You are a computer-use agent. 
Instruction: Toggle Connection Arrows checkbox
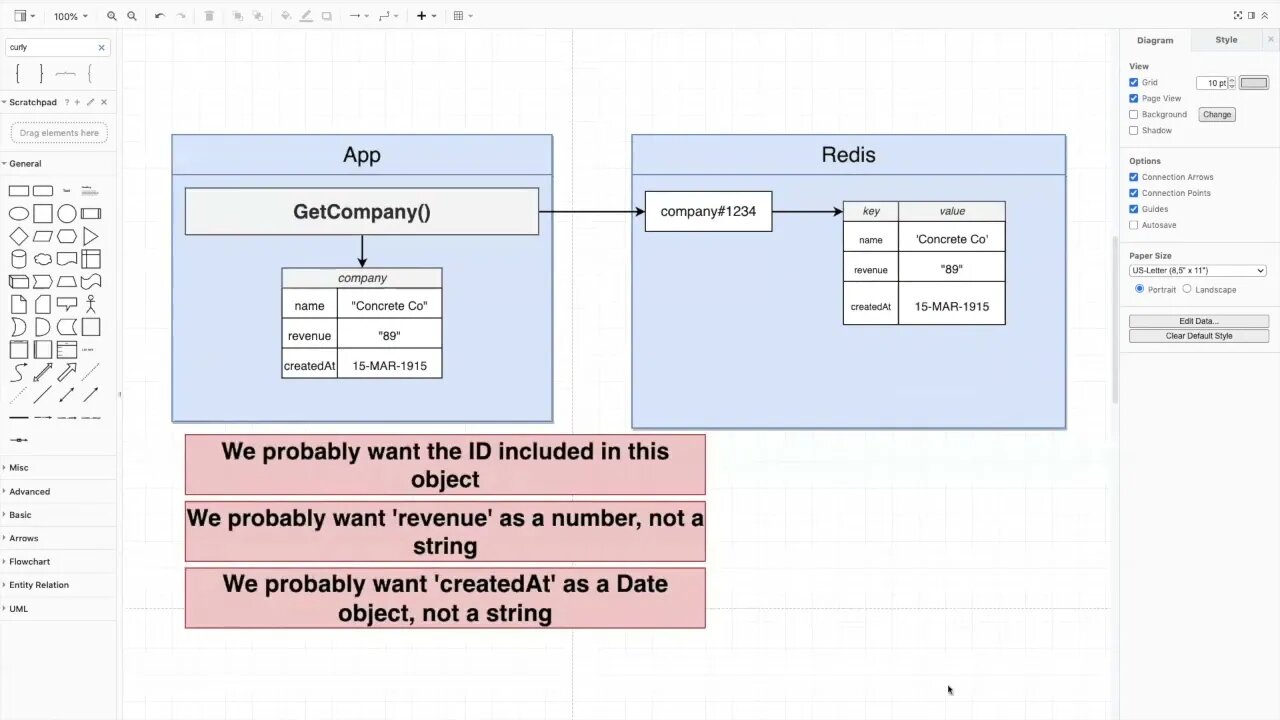(x=1134, y=177)
